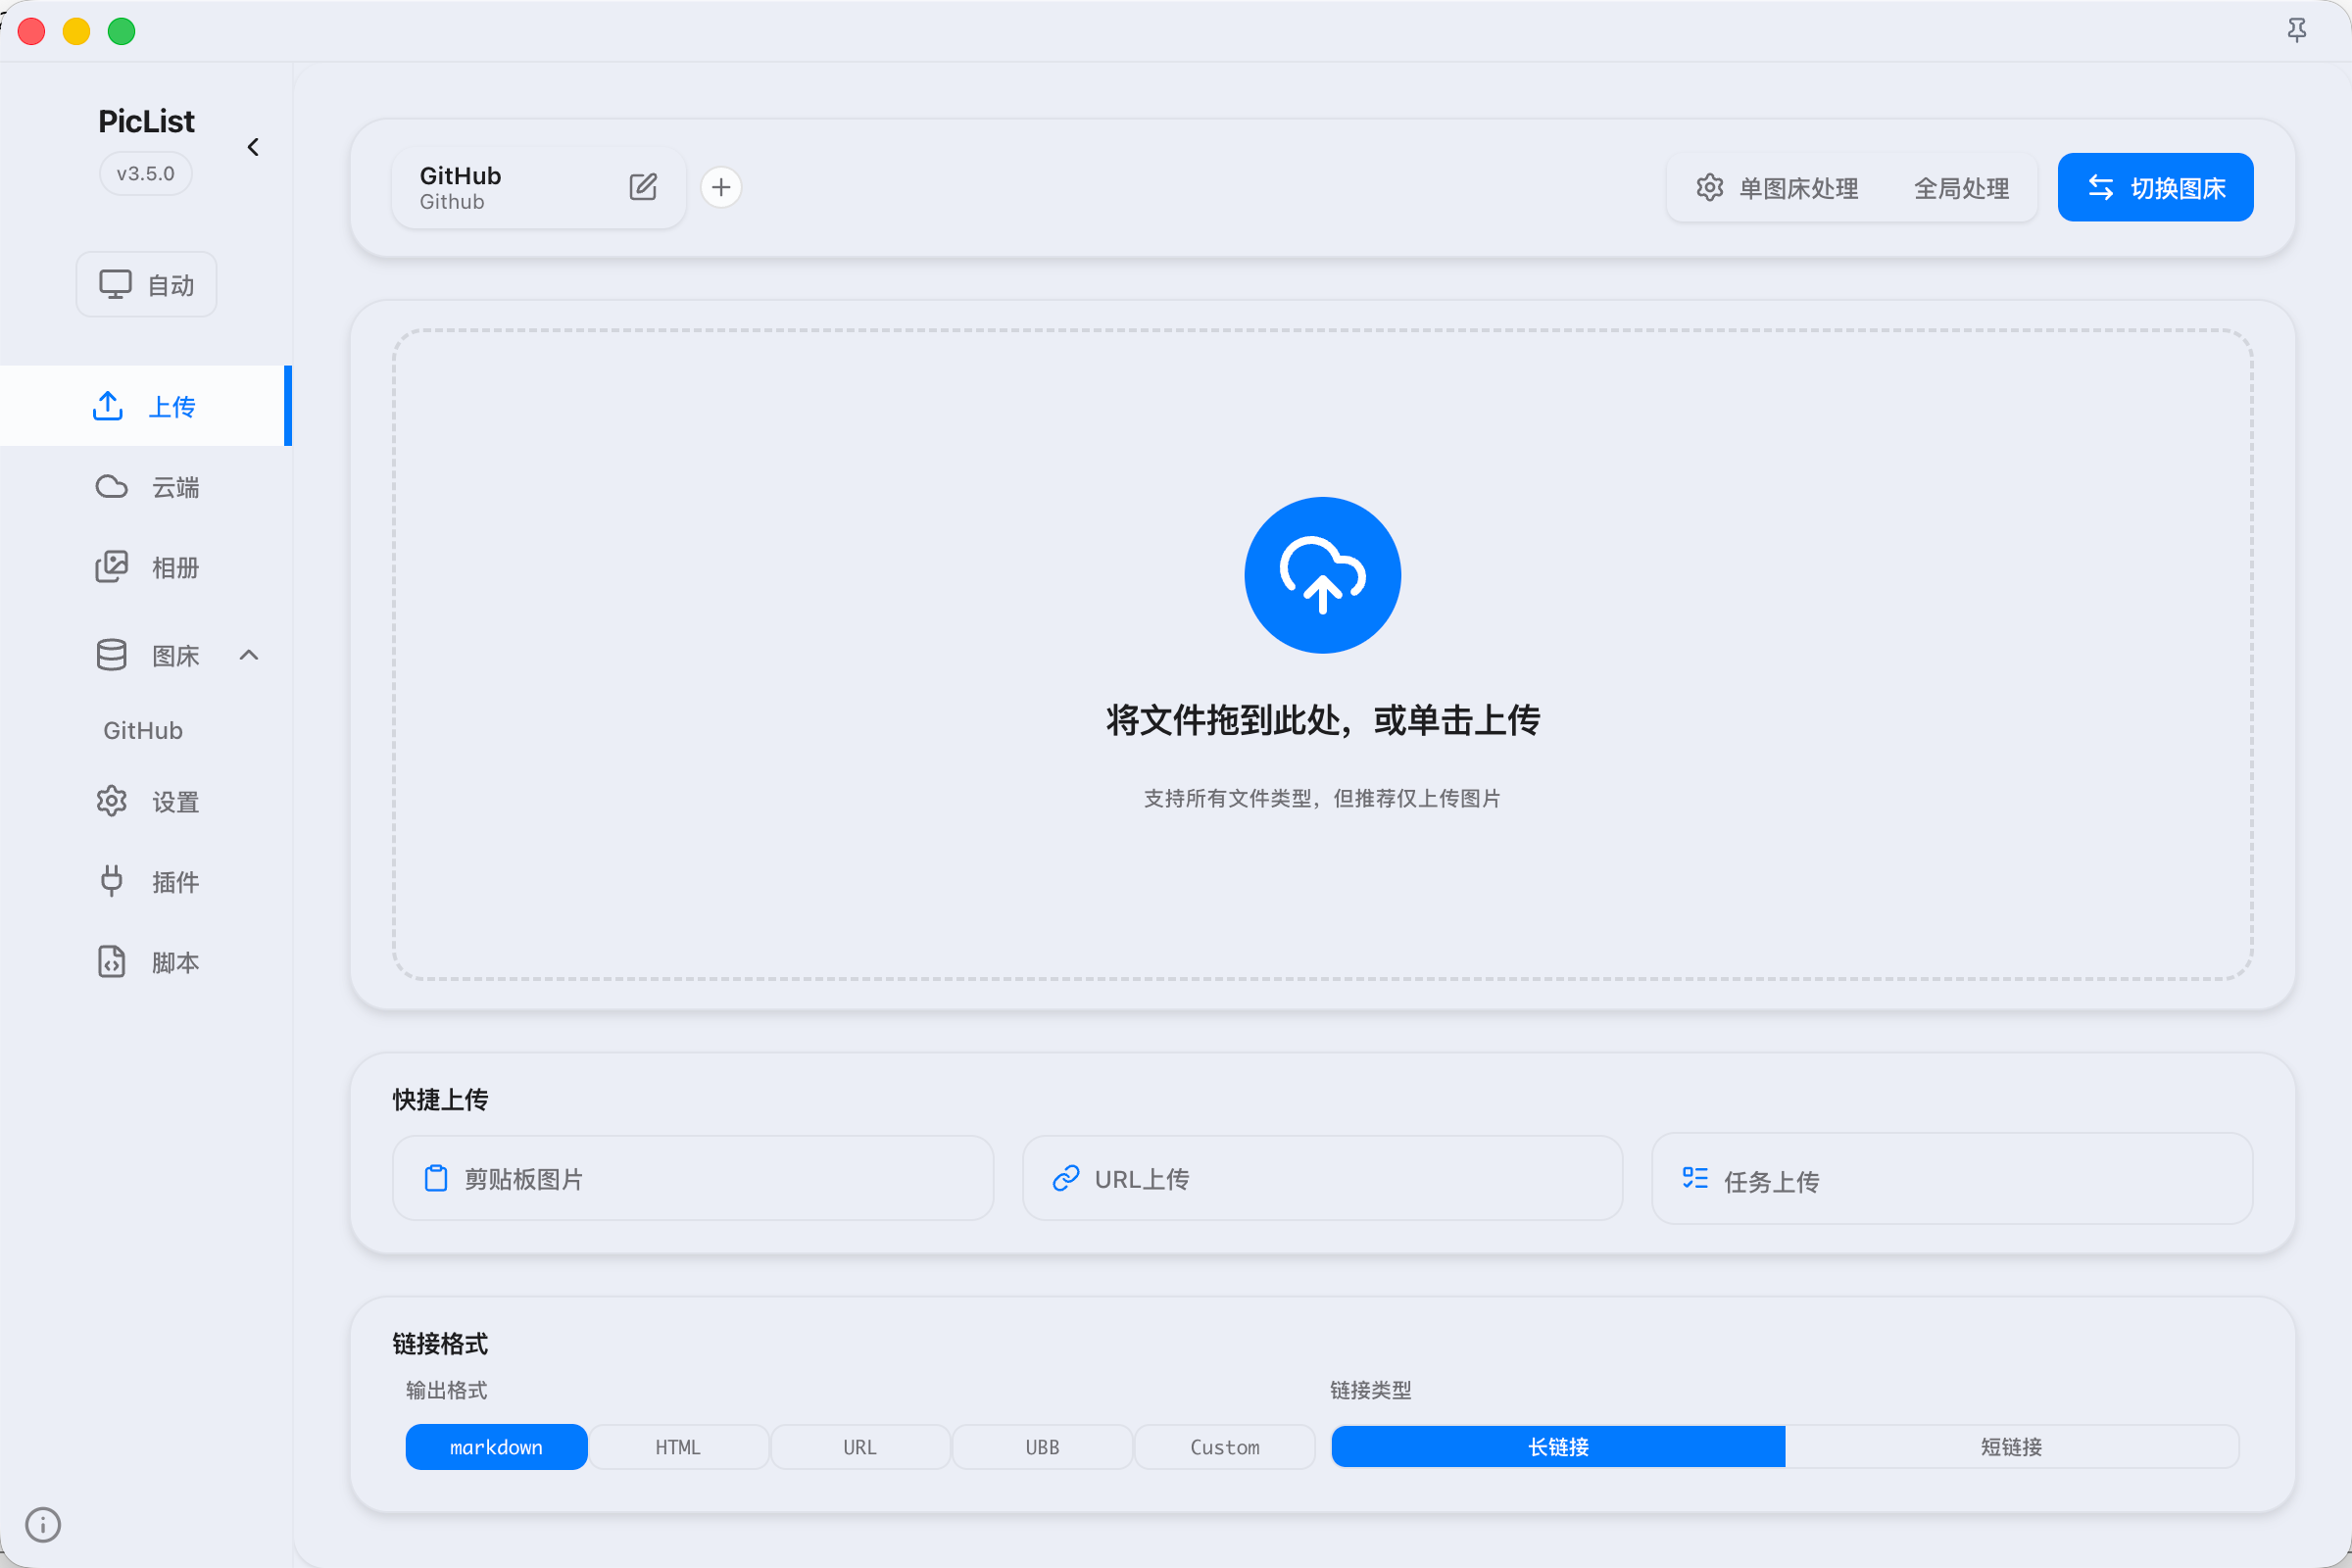2352x1568 pixels.
Task: Click the cloud upload circle icon
Action: tap(1322, 575)
